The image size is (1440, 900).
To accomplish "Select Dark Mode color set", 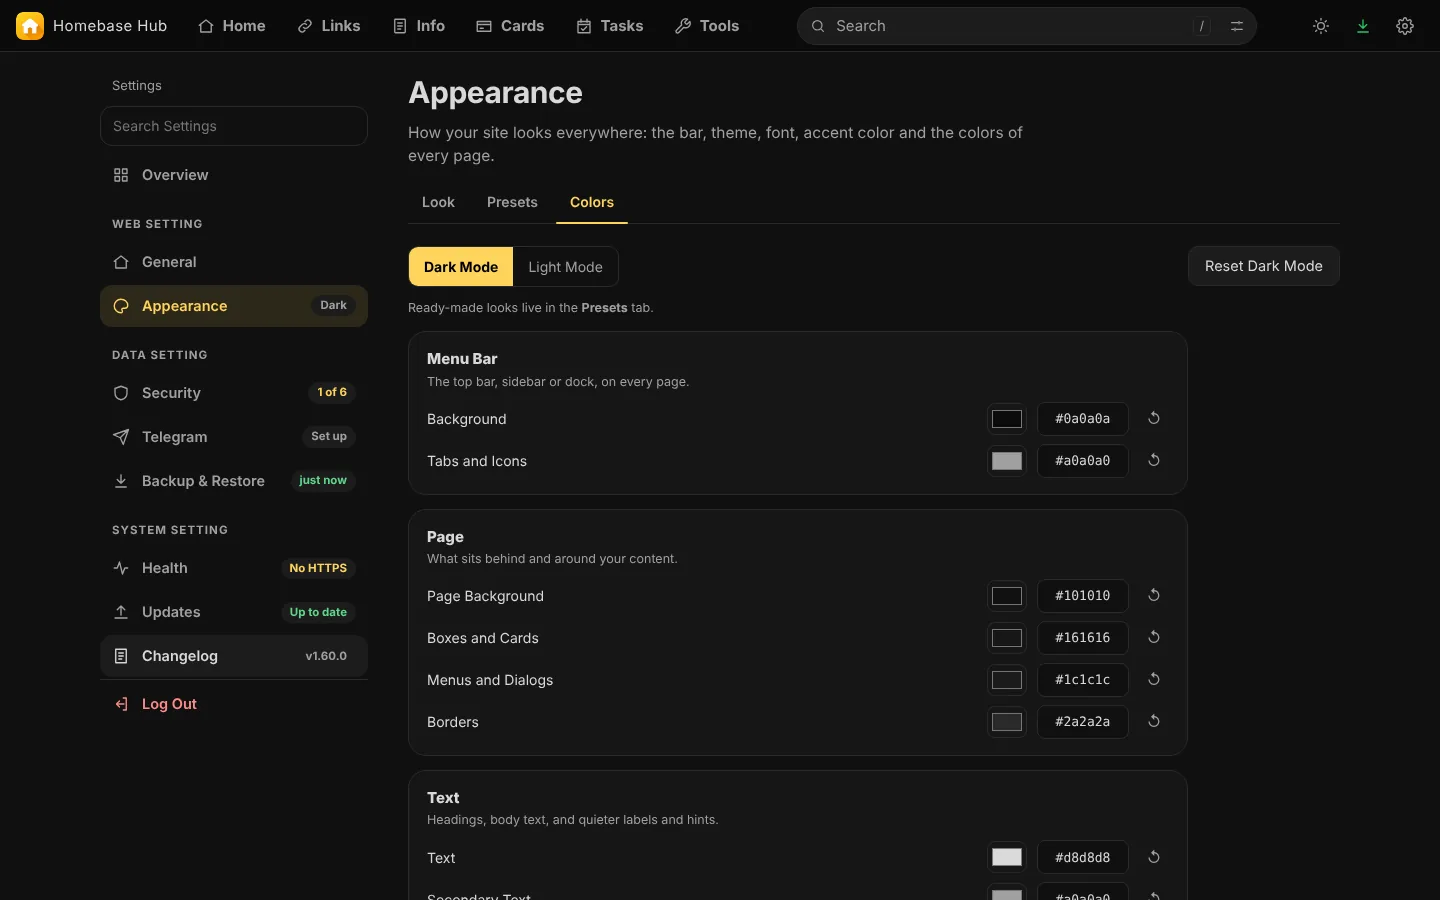I will tap(461, 267).
